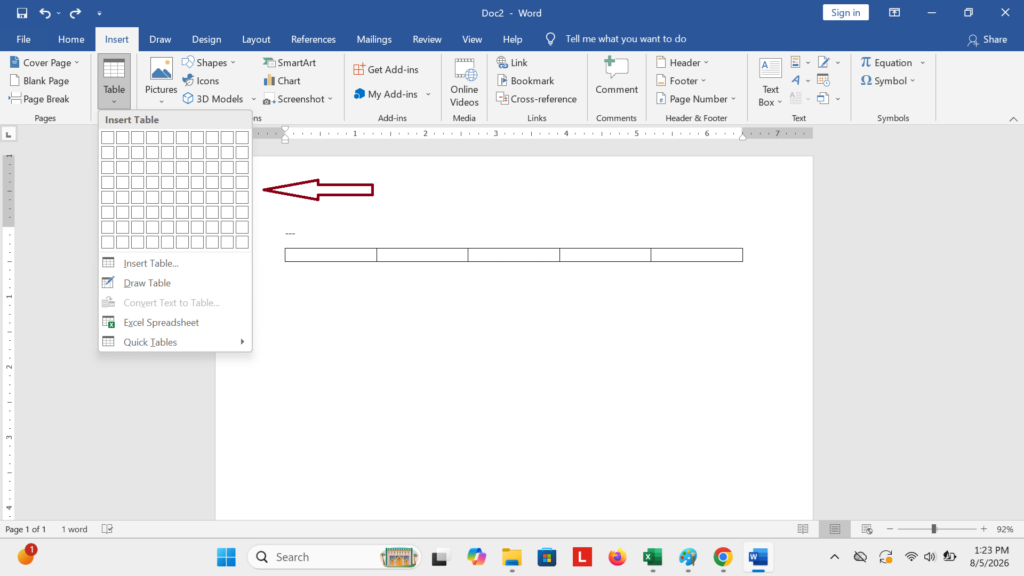Viewport: 1024px width, 576px height.
Task: Expand the Quick Tables submenu
Action: click(x=175, y=342)
